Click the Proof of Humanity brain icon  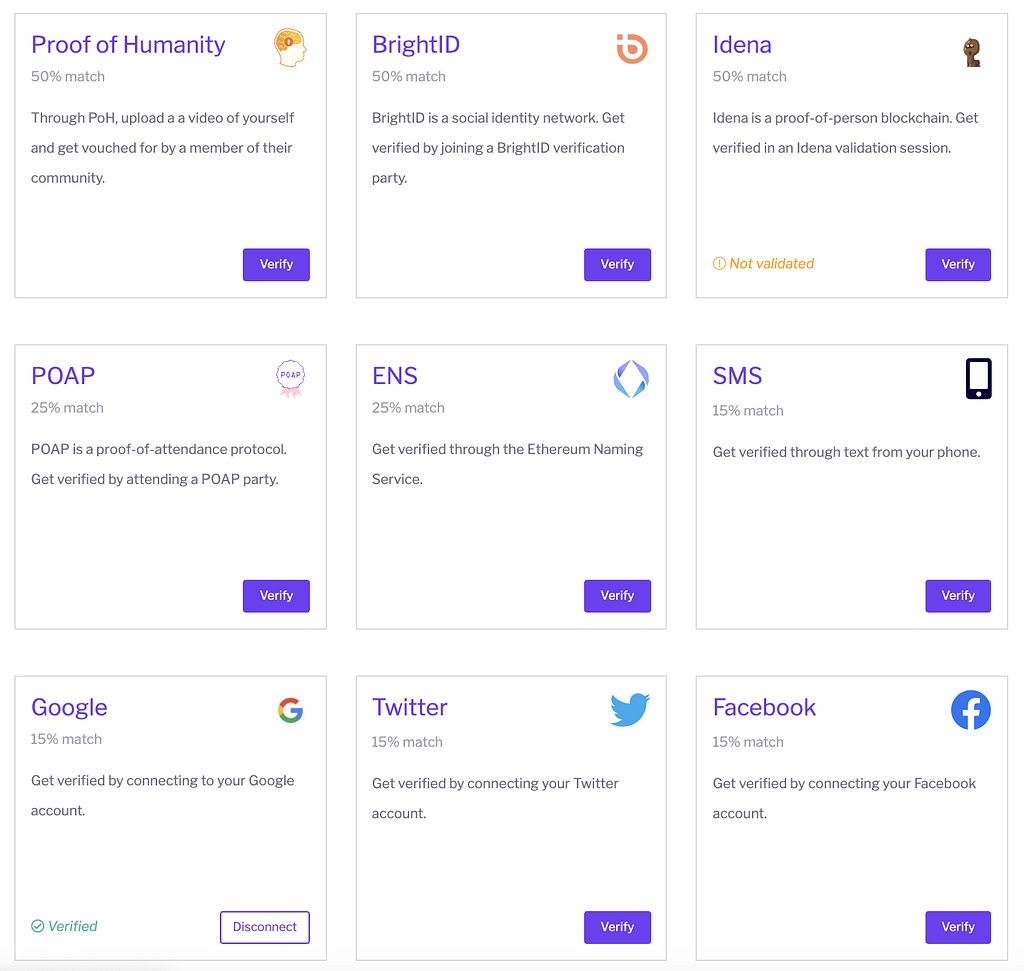pos(290,48)
